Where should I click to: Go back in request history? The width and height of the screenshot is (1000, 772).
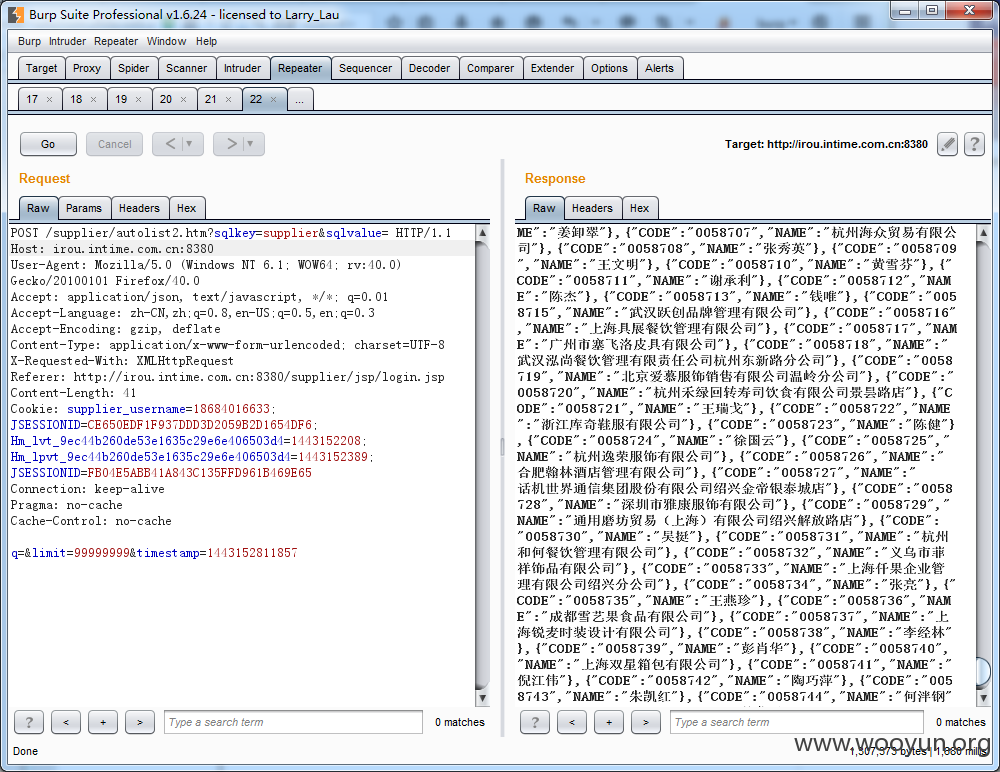point(170,144)
